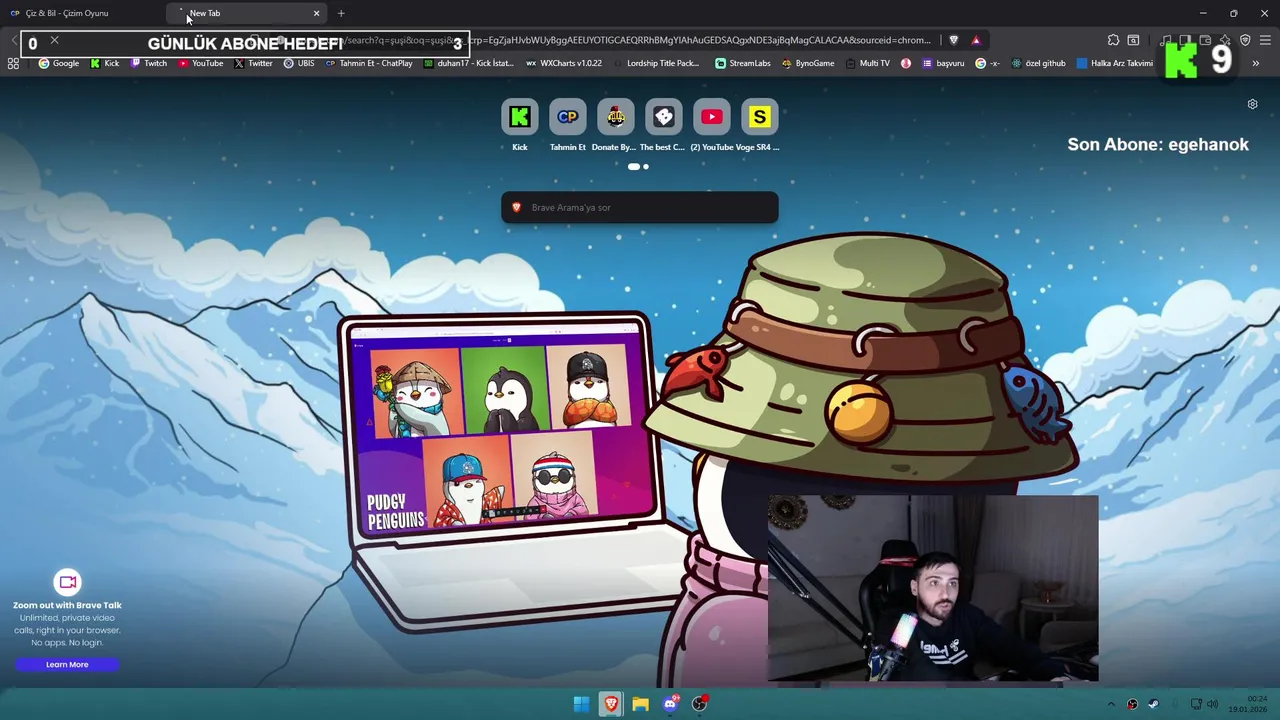
Task: Click Steam icon in system tray
Action: coord(1153,704)
